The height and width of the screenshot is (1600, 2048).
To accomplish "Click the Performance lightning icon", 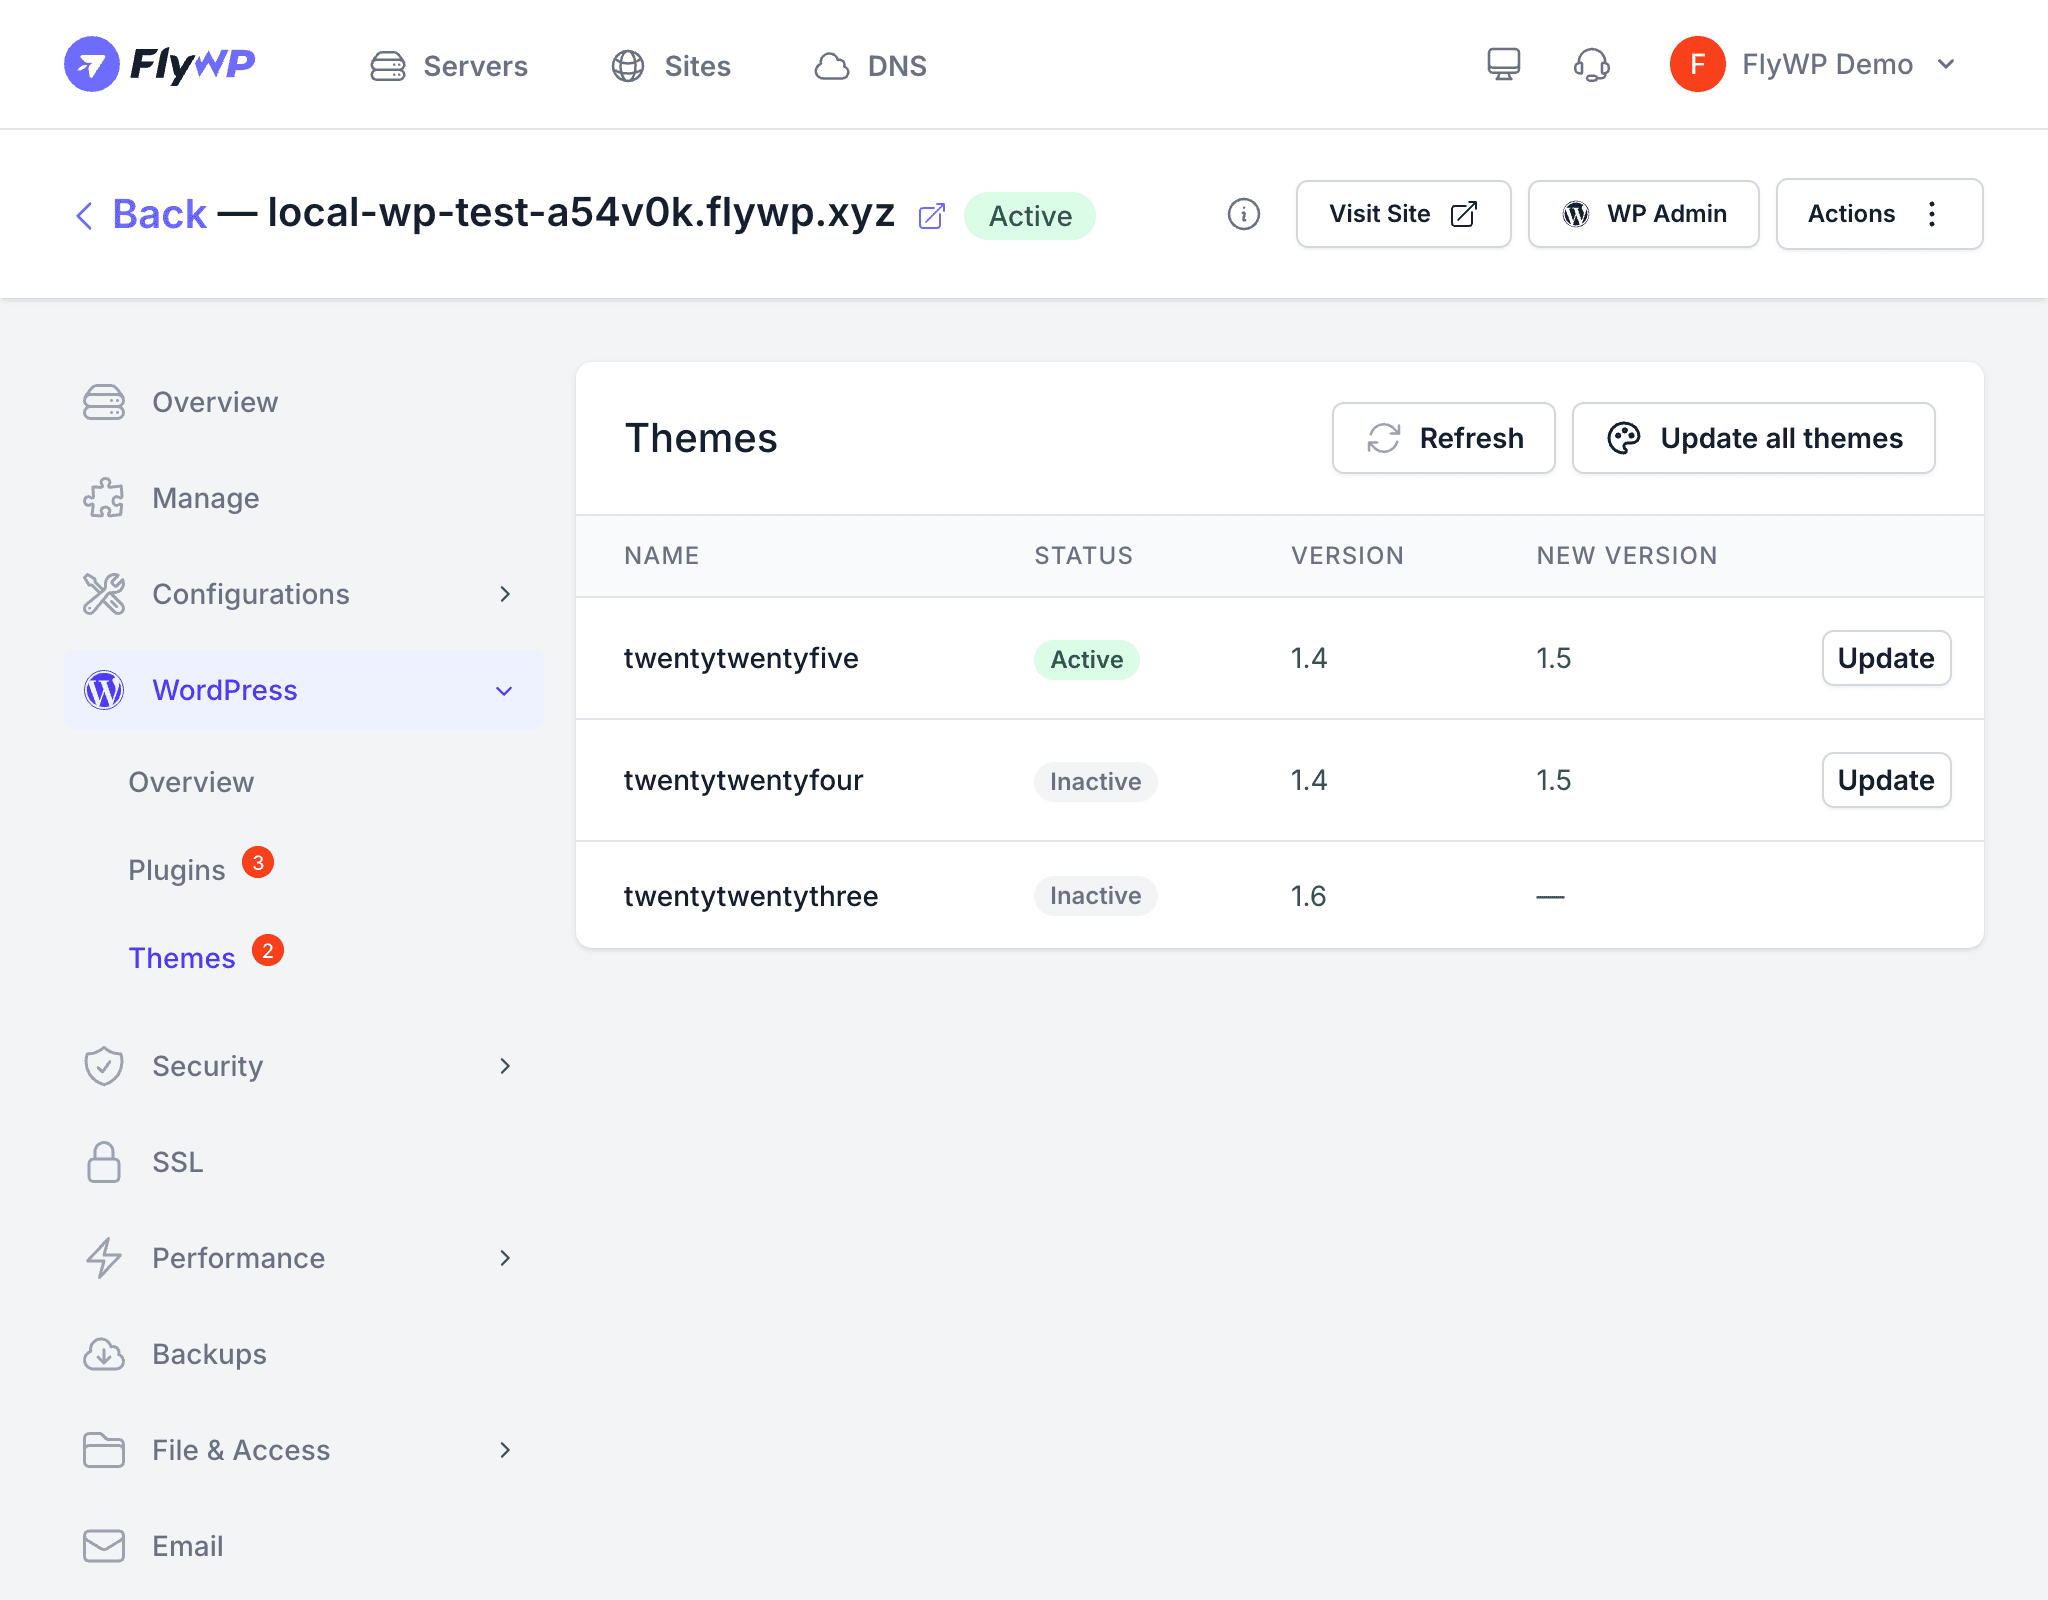I will [104, 1258].
